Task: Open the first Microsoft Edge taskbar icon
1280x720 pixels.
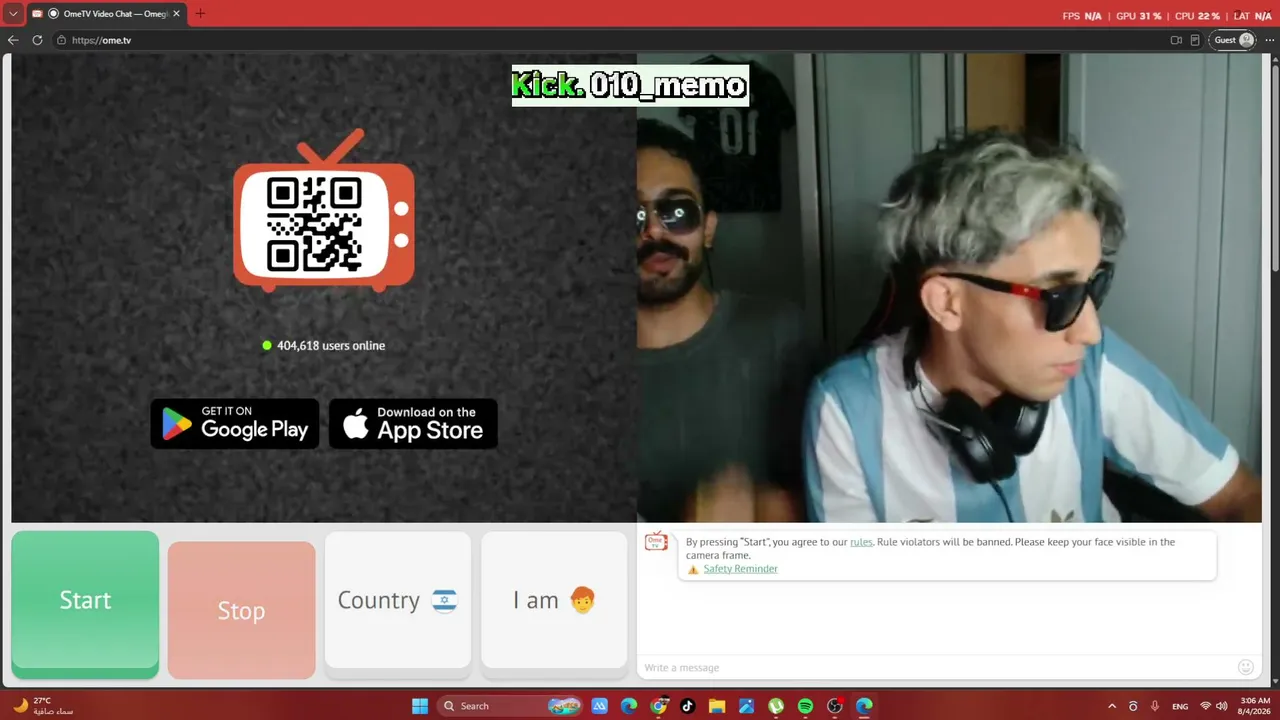Action: pyautogui.click(x=629, y=706)
